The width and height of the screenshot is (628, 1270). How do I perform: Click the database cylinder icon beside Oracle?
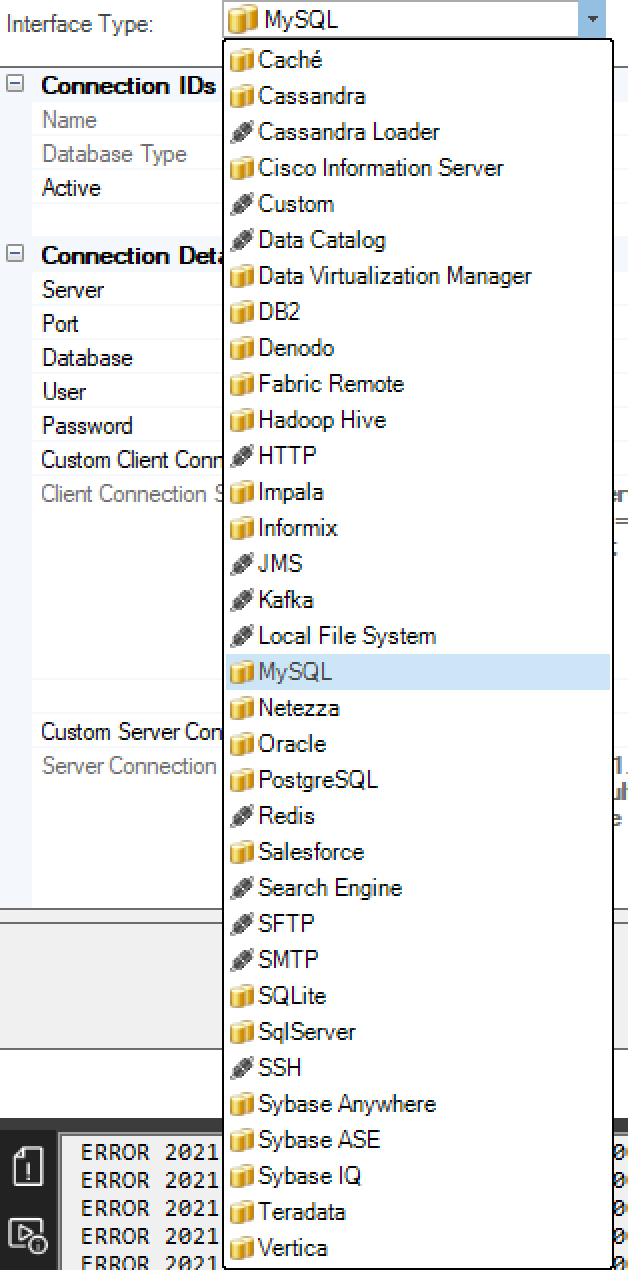click(x=242, y=744)
